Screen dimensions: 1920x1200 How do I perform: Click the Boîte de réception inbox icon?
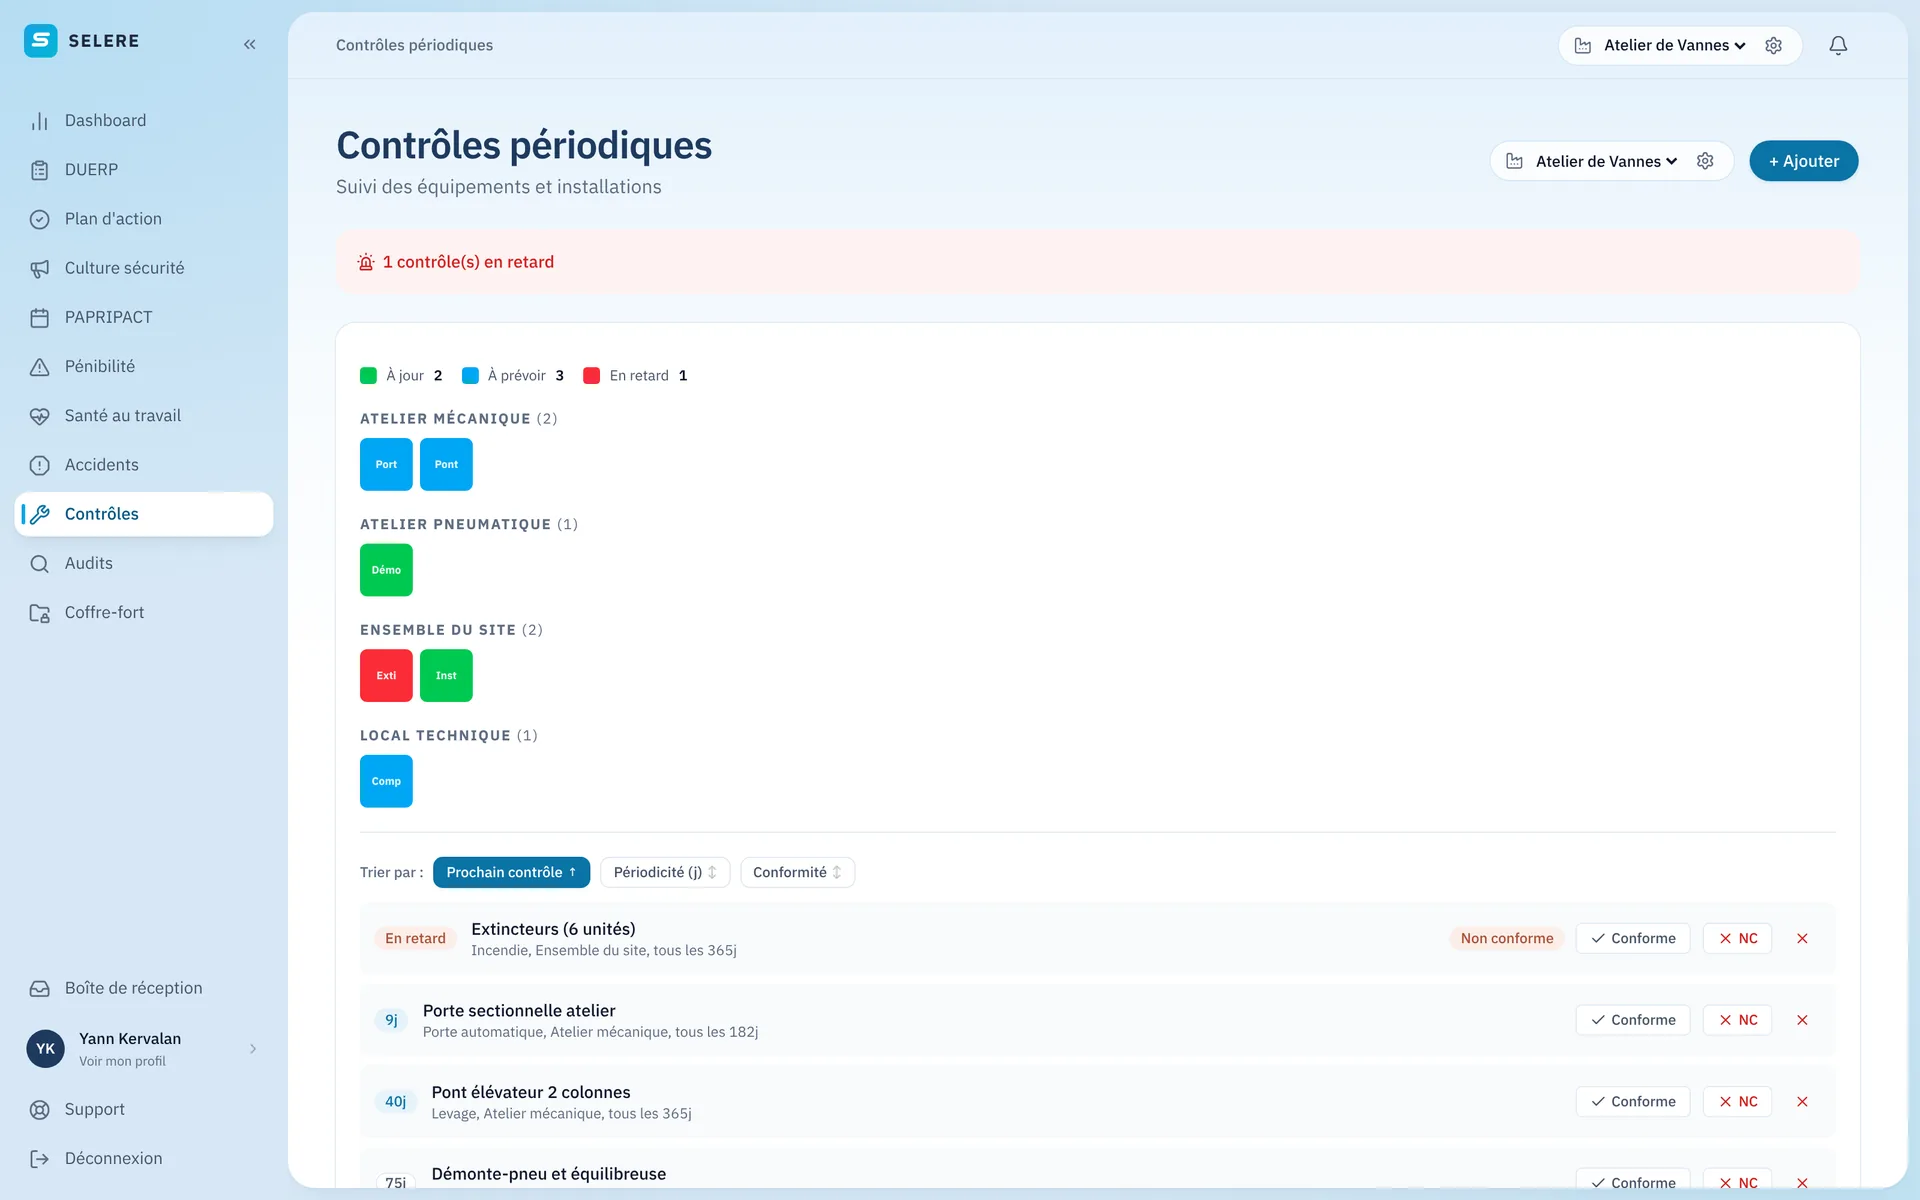pyautogui.click(x=40, y=988)
